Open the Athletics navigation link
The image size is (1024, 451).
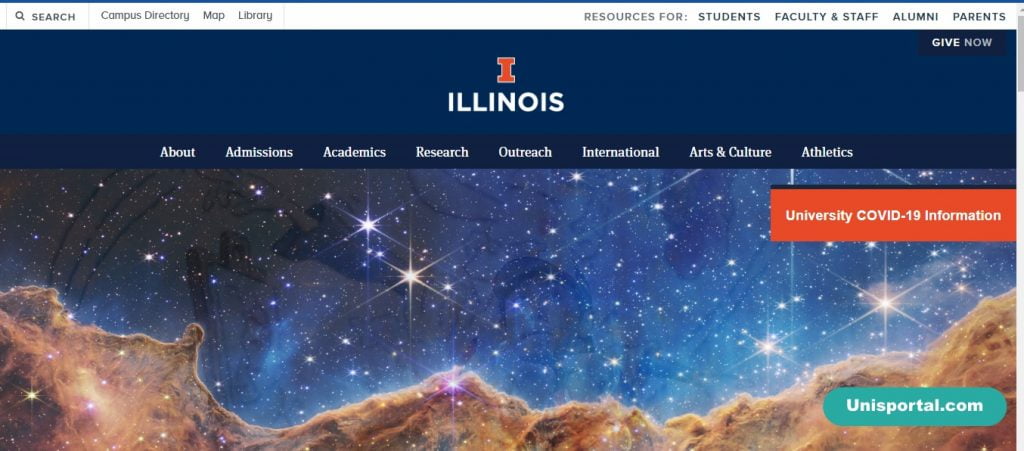(x=827, y=152)
